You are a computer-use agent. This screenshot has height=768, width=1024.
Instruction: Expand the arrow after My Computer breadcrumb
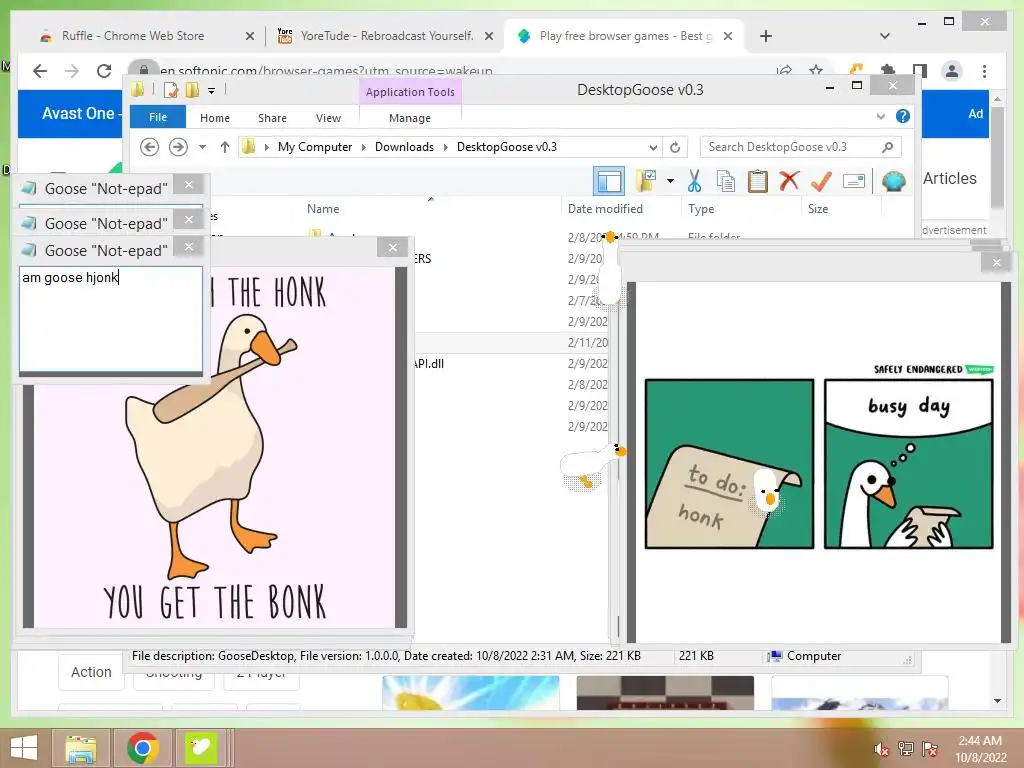[364, 148]
